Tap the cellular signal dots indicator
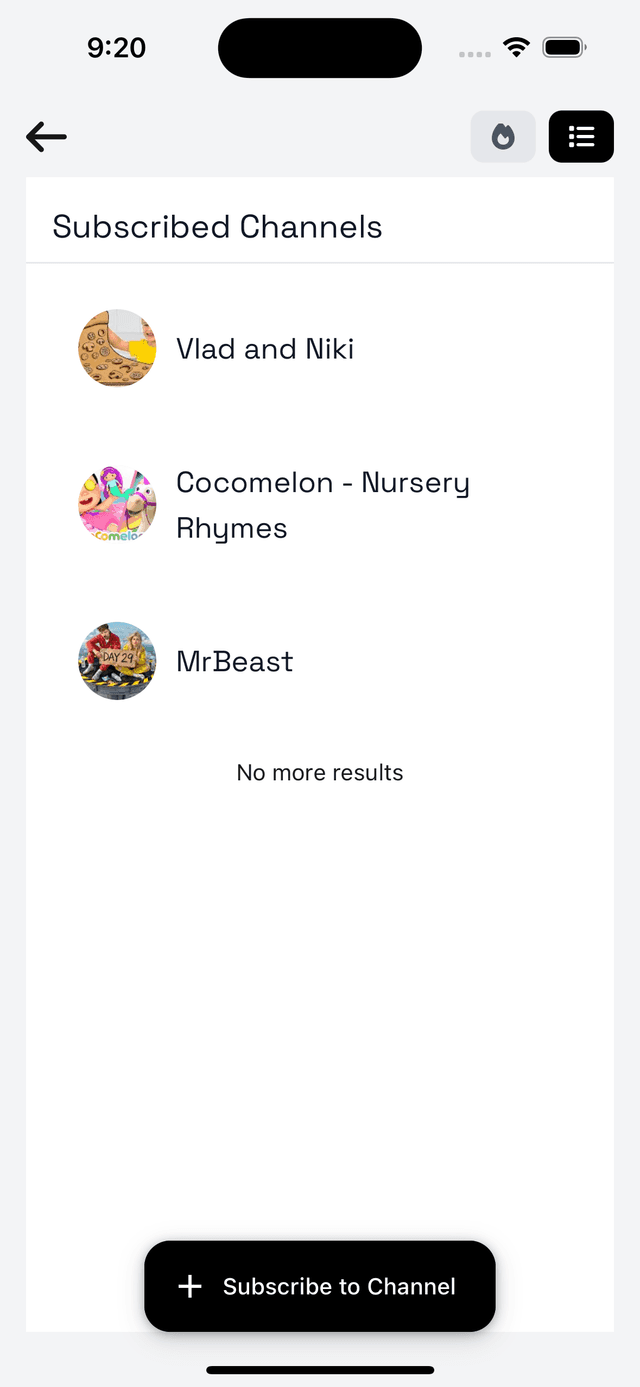 point(474,50)
